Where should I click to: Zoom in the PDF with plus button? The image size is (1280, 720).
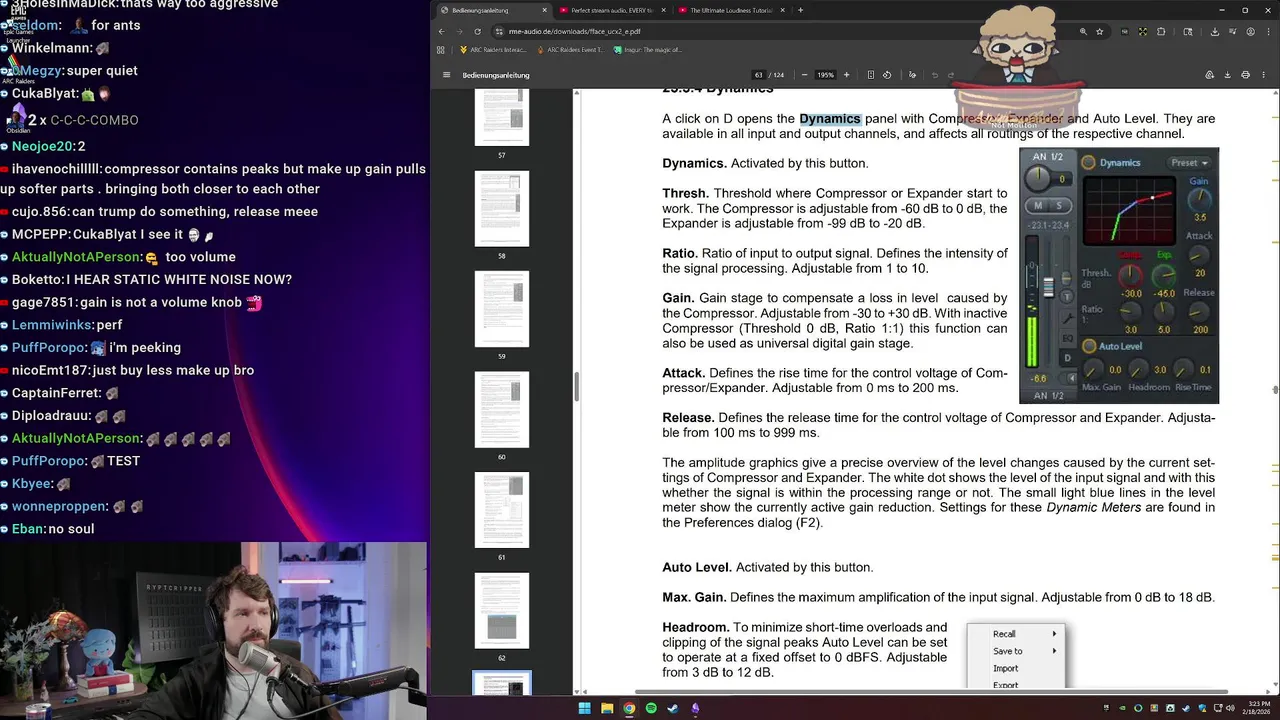click(846, 75)
